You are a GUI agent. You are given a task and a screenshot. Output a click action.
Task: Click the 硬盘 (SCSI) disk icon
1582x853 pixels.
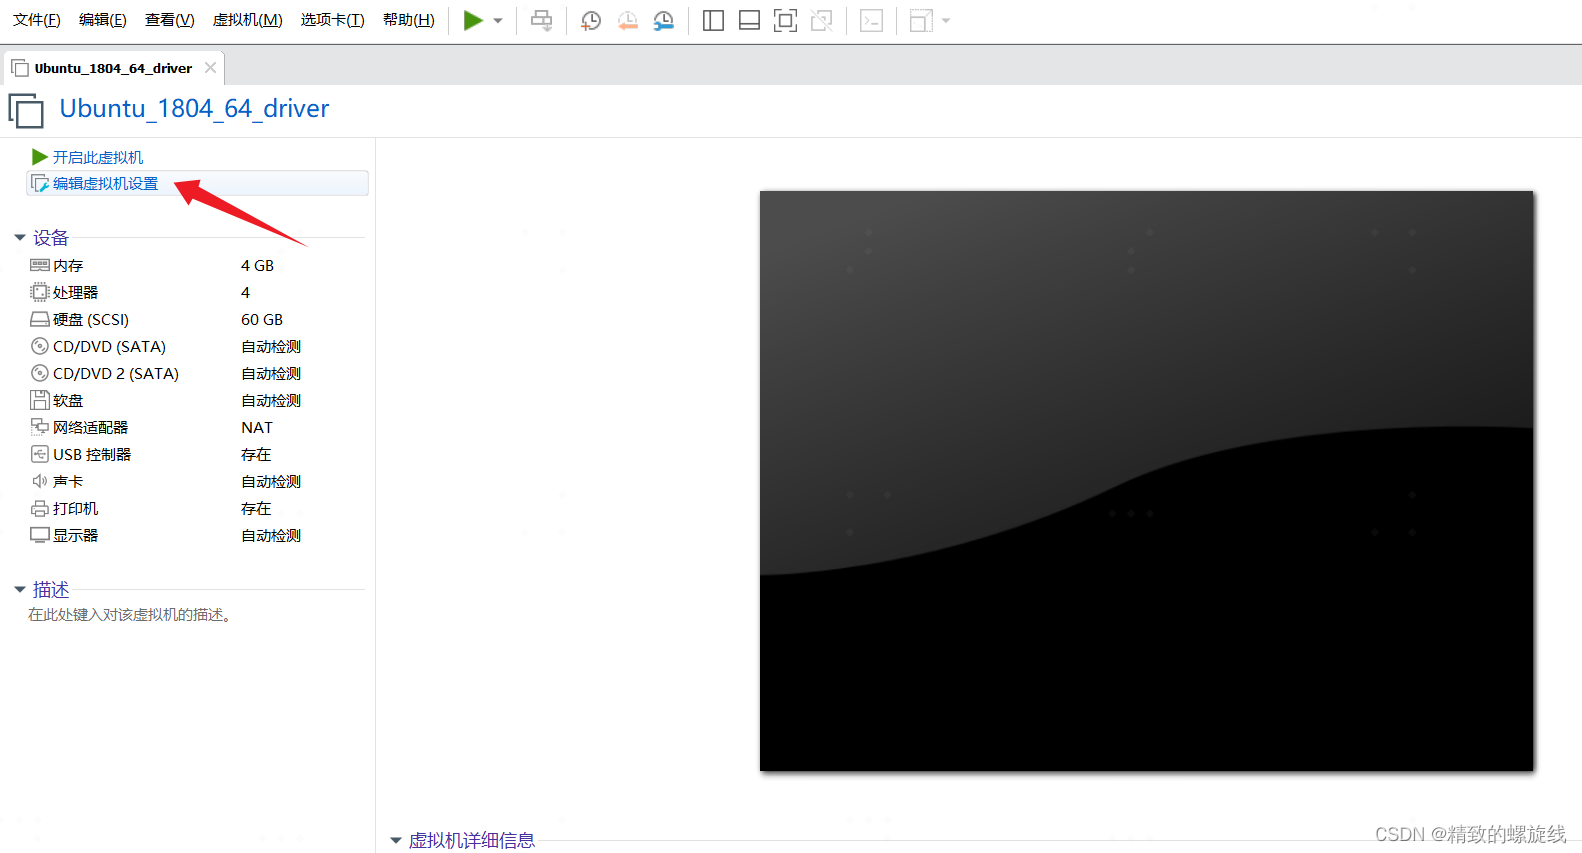40,319
